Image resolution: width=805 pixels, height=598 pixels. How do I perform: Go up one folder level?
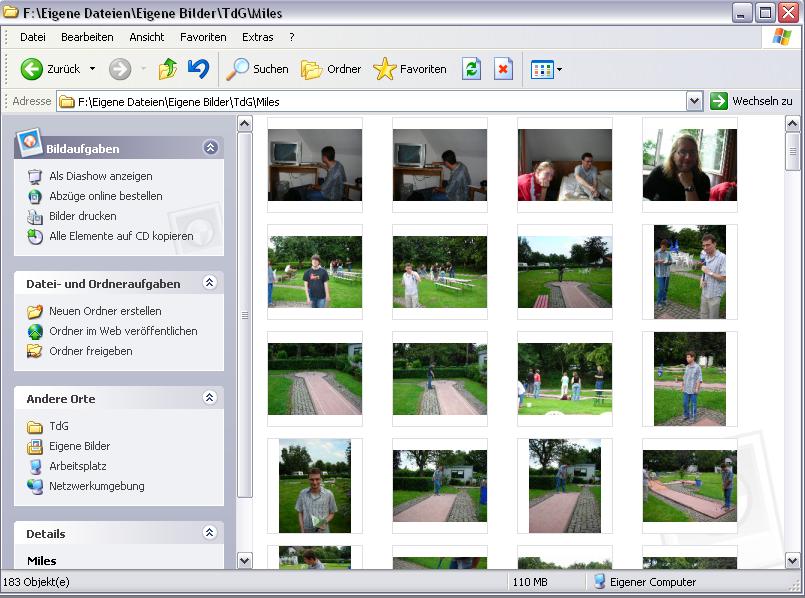coord(168,69)
